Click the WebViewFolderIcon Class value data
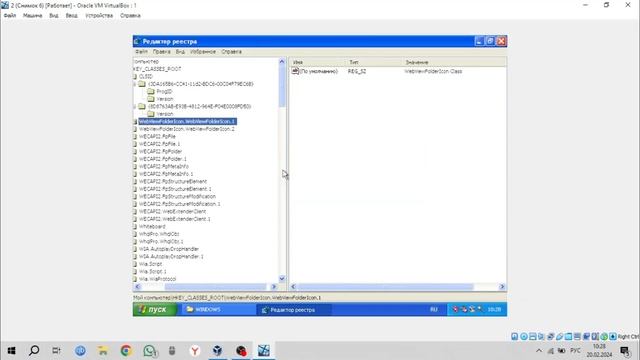The height and width of the screenshot is (360, 640). [x=433, y=71]
